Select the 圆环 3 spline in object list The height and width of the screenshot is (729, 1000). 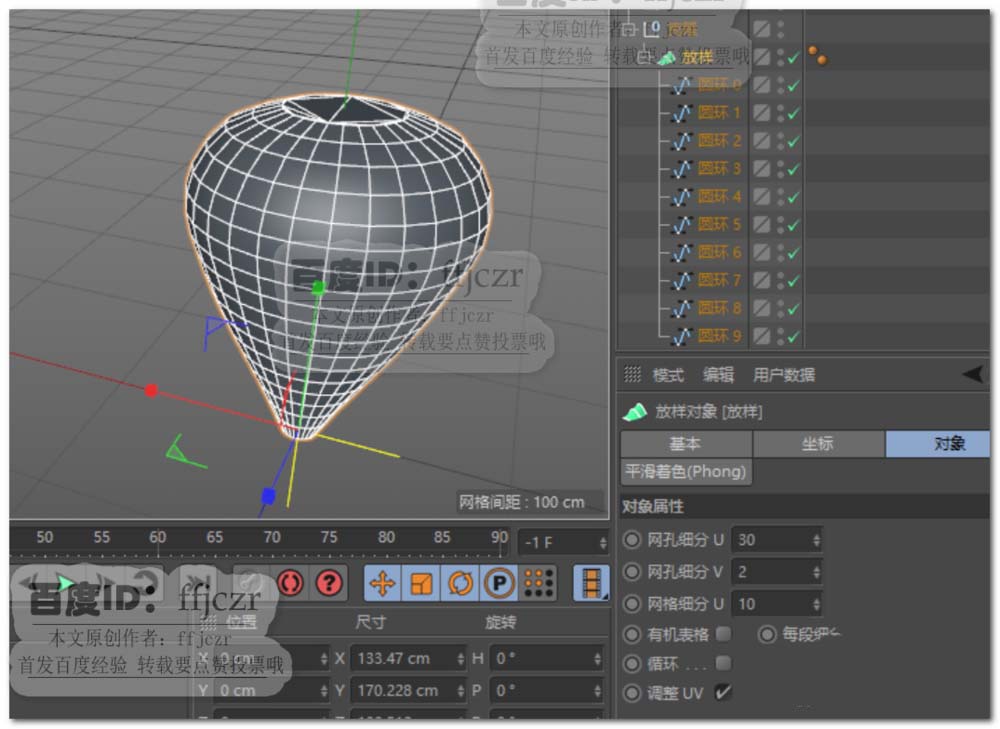[x=719, y=169]
